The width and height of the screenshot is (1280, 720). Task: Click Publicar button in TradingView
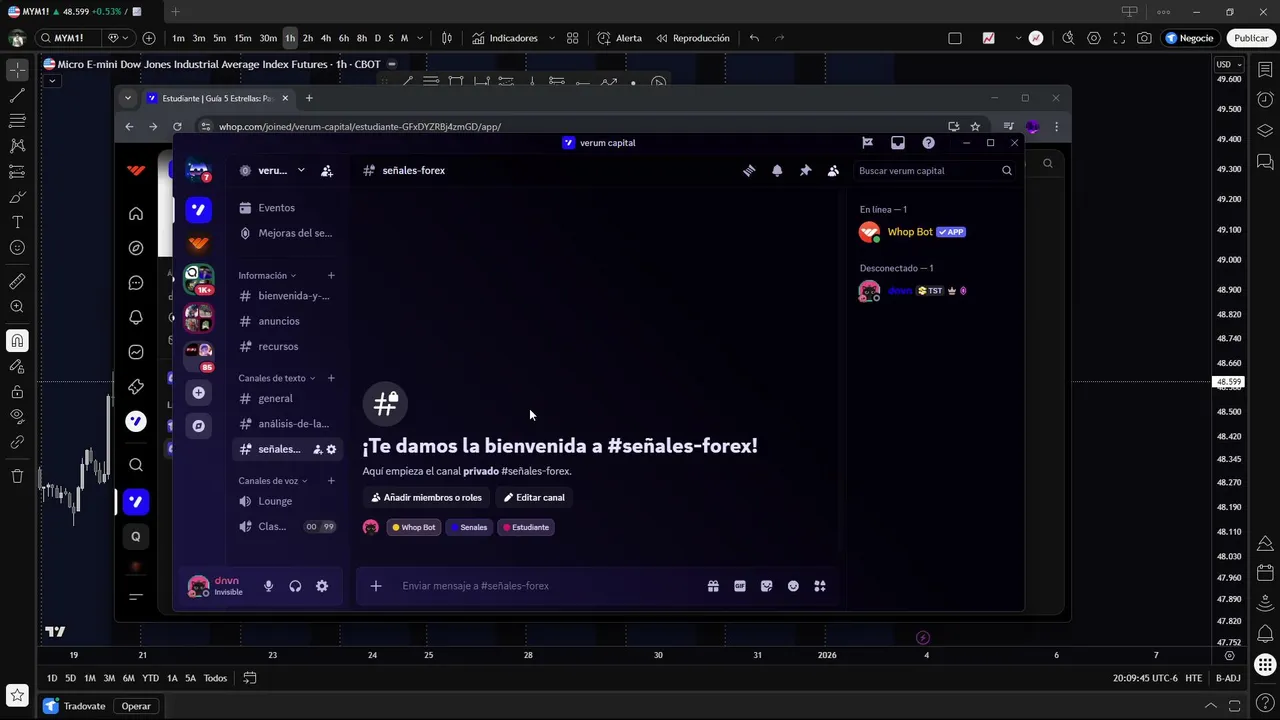(1251, 38)
